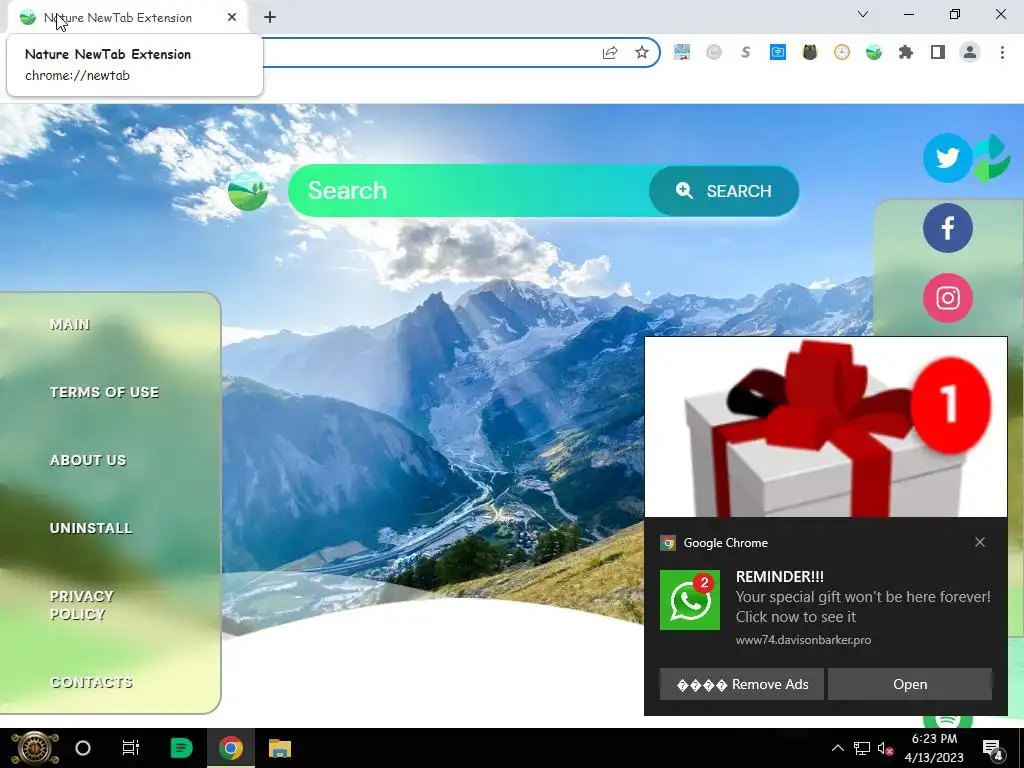Click the gray circular extension icon
Image resolution: width=1024 pixels, height=768 pixels.
pyautogui.click(x=714, y=52)
